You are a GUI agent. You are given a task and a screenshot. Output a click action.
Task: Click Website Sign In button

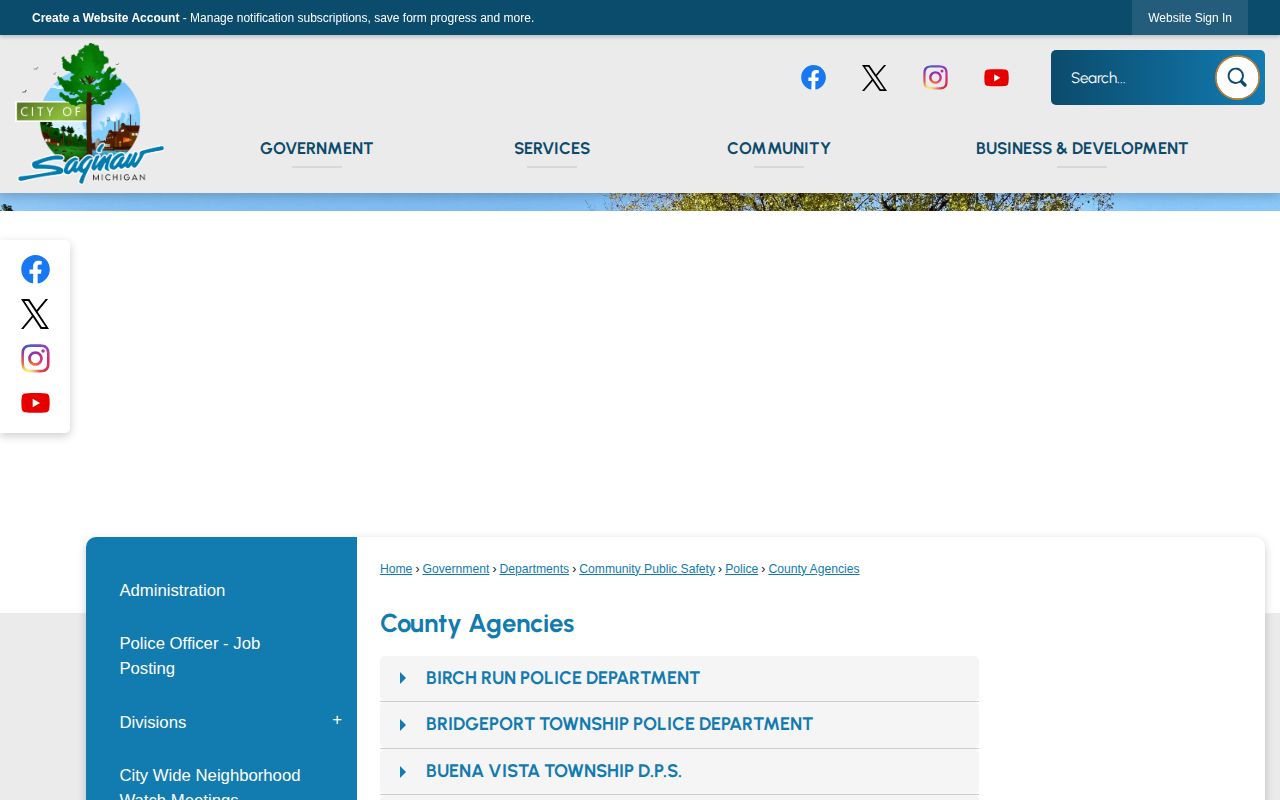pos(1190,18)
